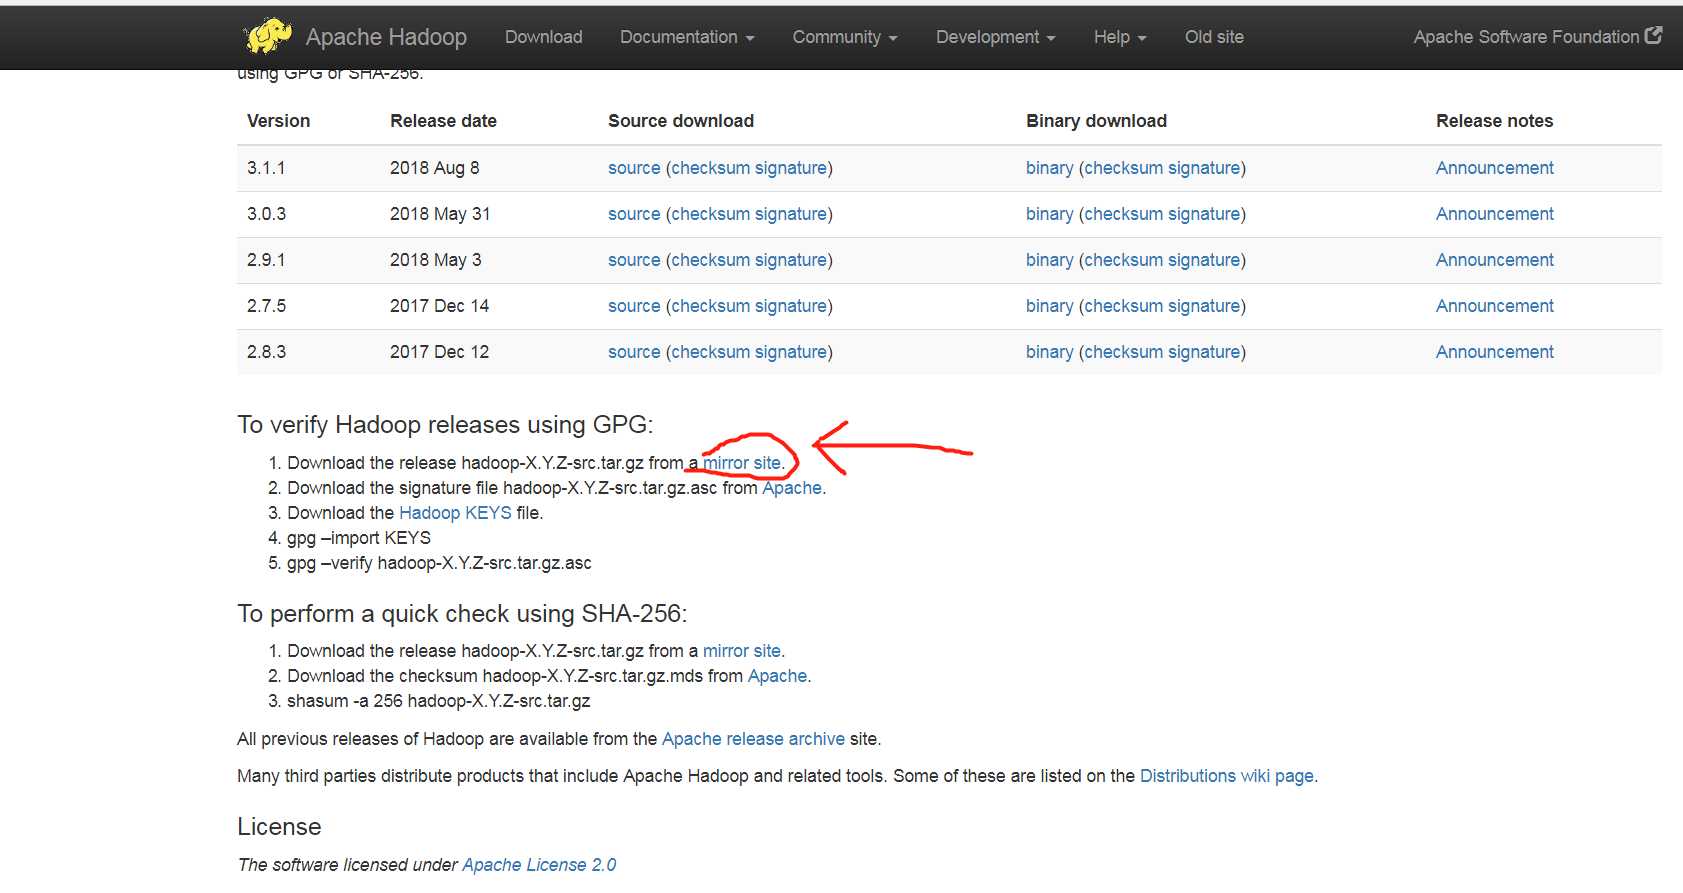Open binary checksum for version 3.0.3
Screen dimensions: 1683x893
[1123, 214]
